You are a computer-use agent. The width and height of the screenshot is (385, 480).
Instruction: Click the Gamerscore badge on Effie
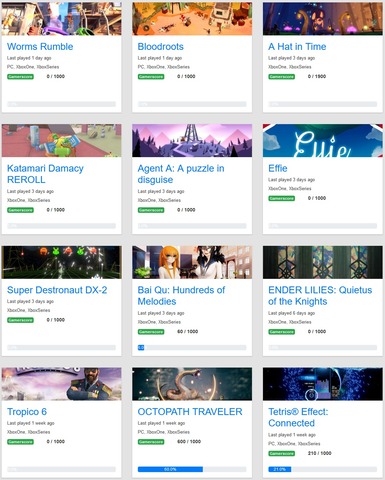tap(282, 198)
